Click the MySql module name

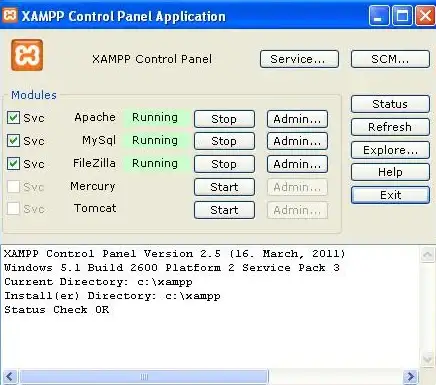[x=99, y=140]
